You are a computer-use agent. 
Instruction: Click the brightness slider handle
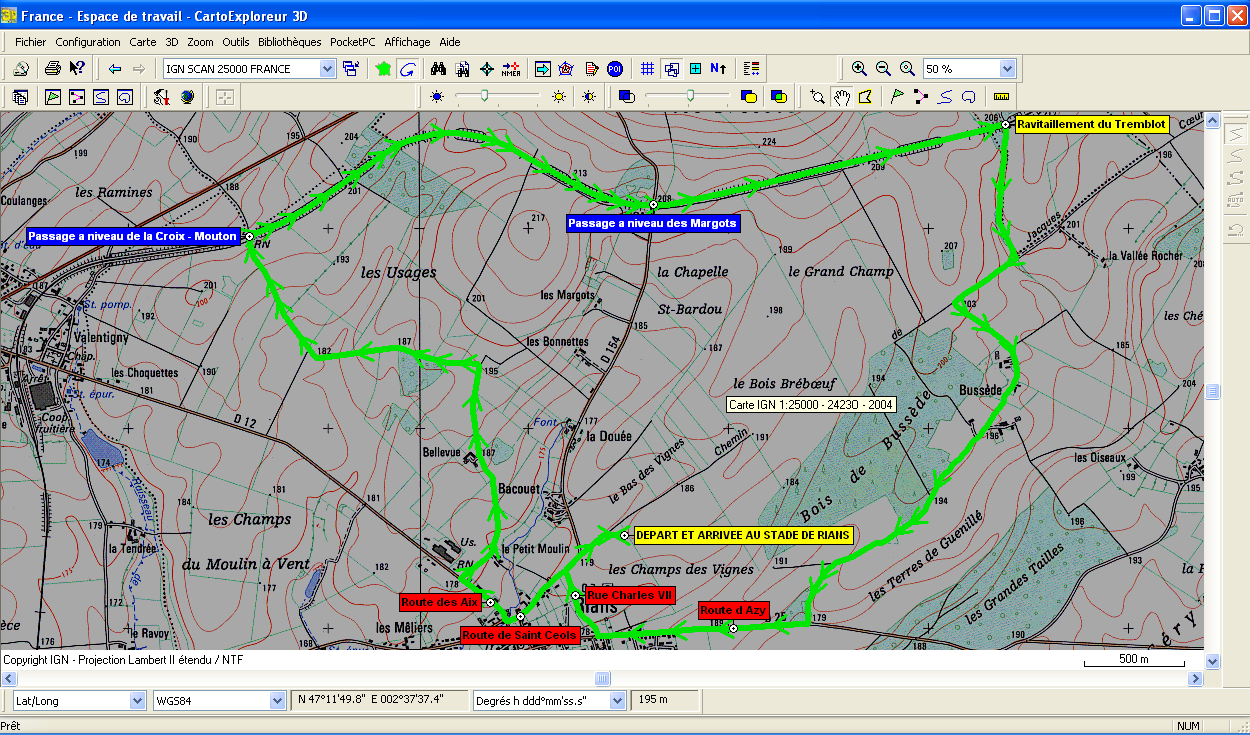click(485, 96)
